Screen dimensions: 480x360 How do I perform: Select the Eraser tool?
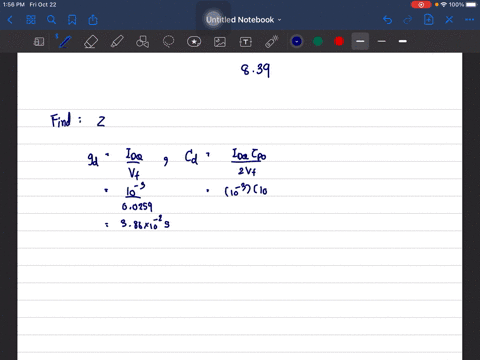[91, 42]
